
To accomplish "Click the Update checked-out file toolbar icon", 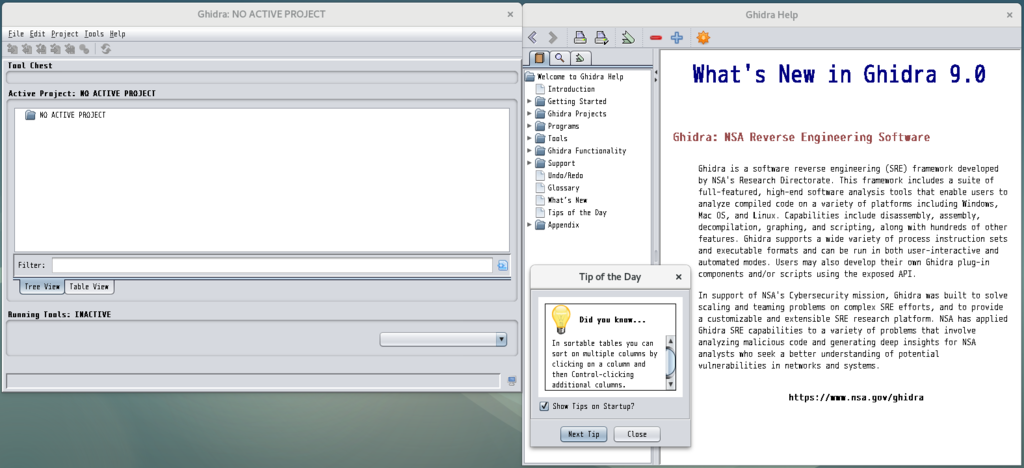I will (x=41, y=49).
